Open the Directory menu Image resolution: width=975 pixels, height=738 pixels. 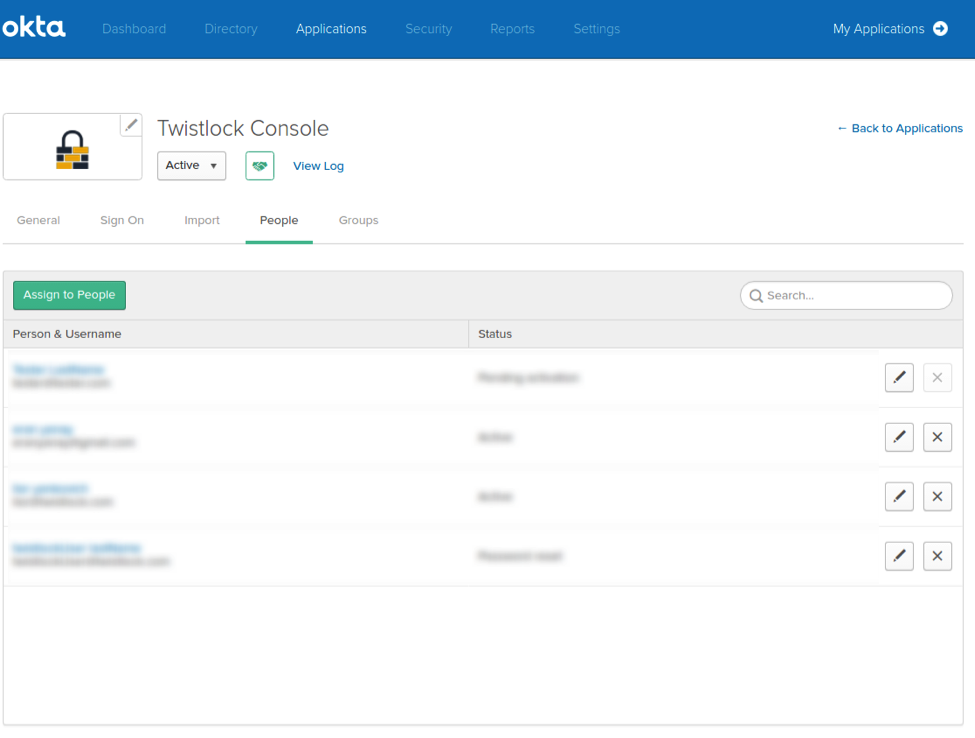(231, 29)
